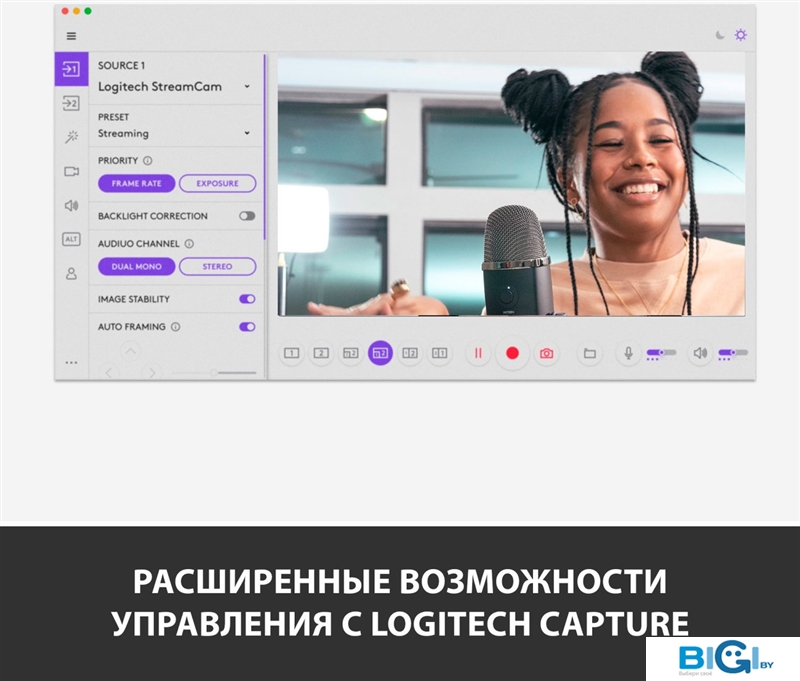Open the recordings folder icon
The image size is (800, 681).
coord(590,353)
